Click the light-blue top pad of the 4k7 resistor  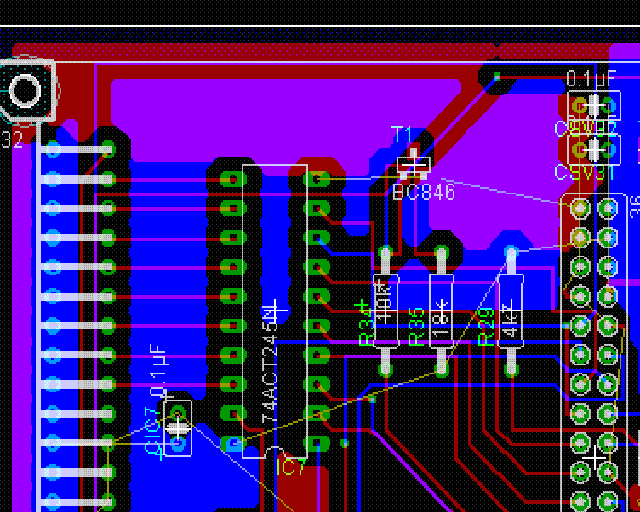511,252
